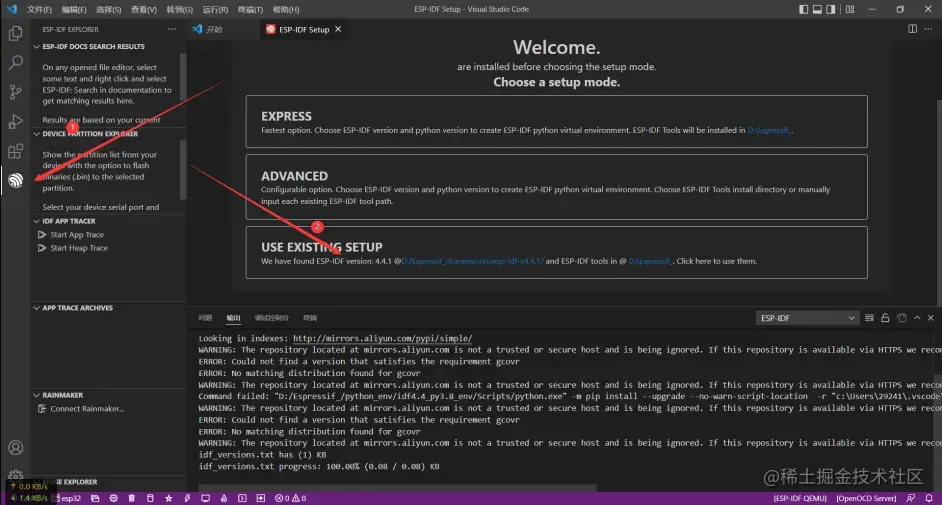
Task: Open the mirrors.aliyun.com pypi link in output
Action: coord(383,339)
